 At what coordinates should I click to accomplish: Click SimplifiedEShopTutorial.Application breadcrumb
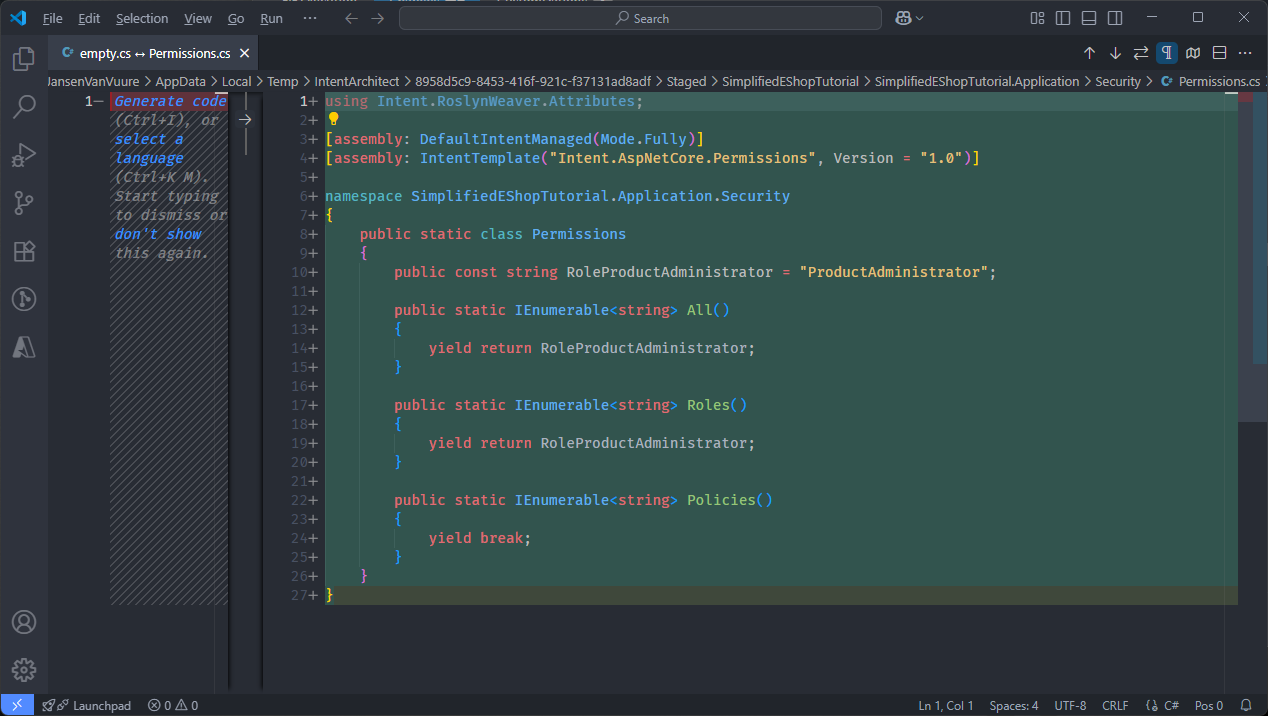click(x=977, y=82)
